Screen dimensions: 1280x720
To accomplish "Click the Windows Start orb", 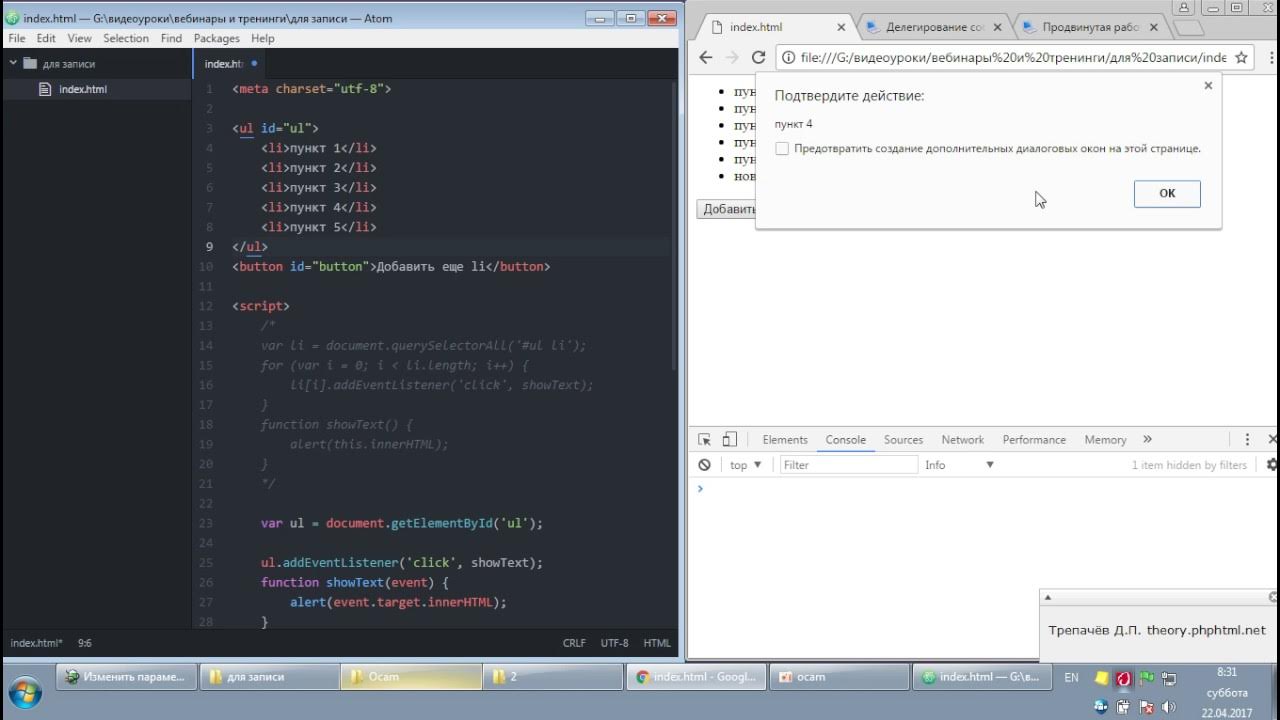I will pos(24,691).
